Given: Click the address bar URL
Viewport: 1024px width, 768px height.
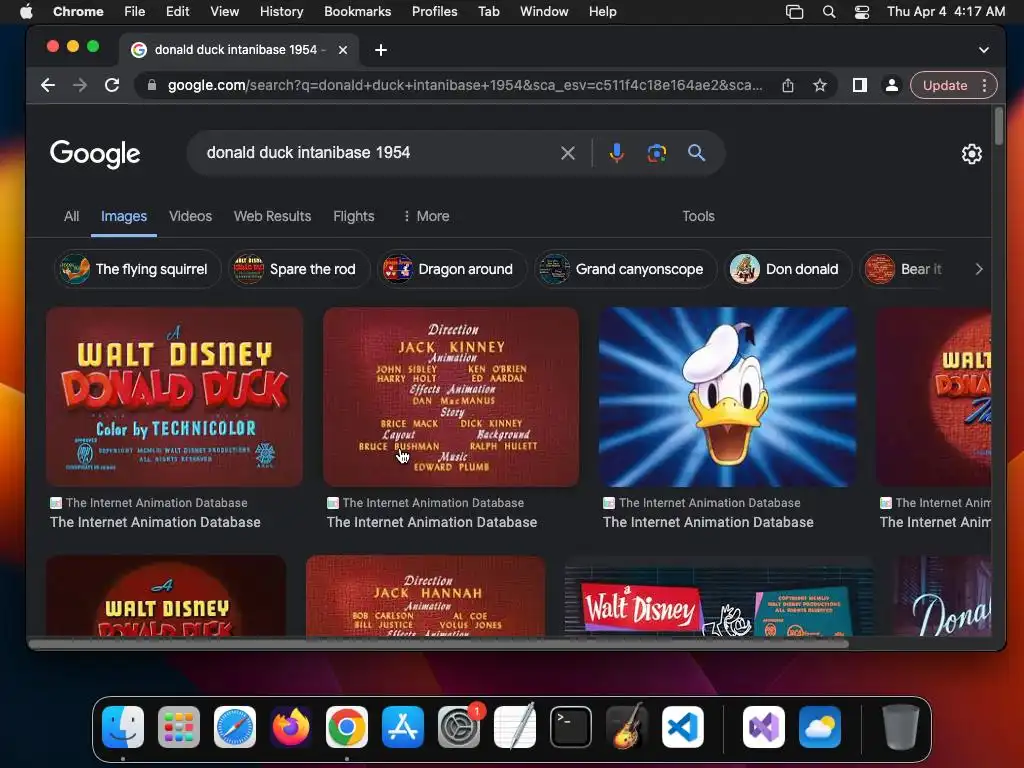Looking at the screenshot, I should point(465,86).
